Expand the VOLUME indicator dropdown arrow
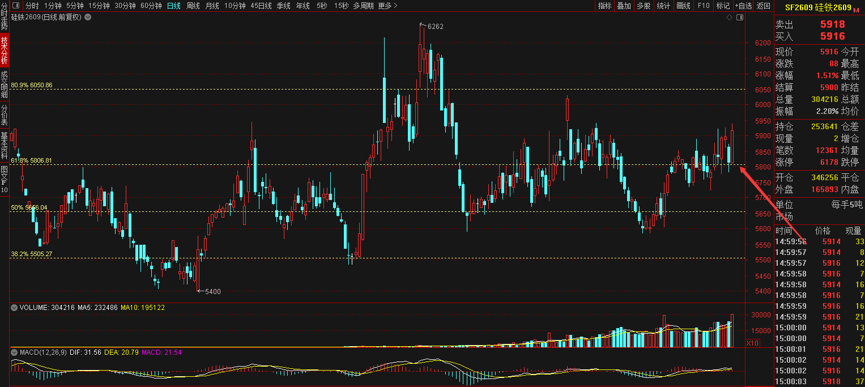This screenshot has width=865, height=387. pyautogui.click(x=14, y=308)
